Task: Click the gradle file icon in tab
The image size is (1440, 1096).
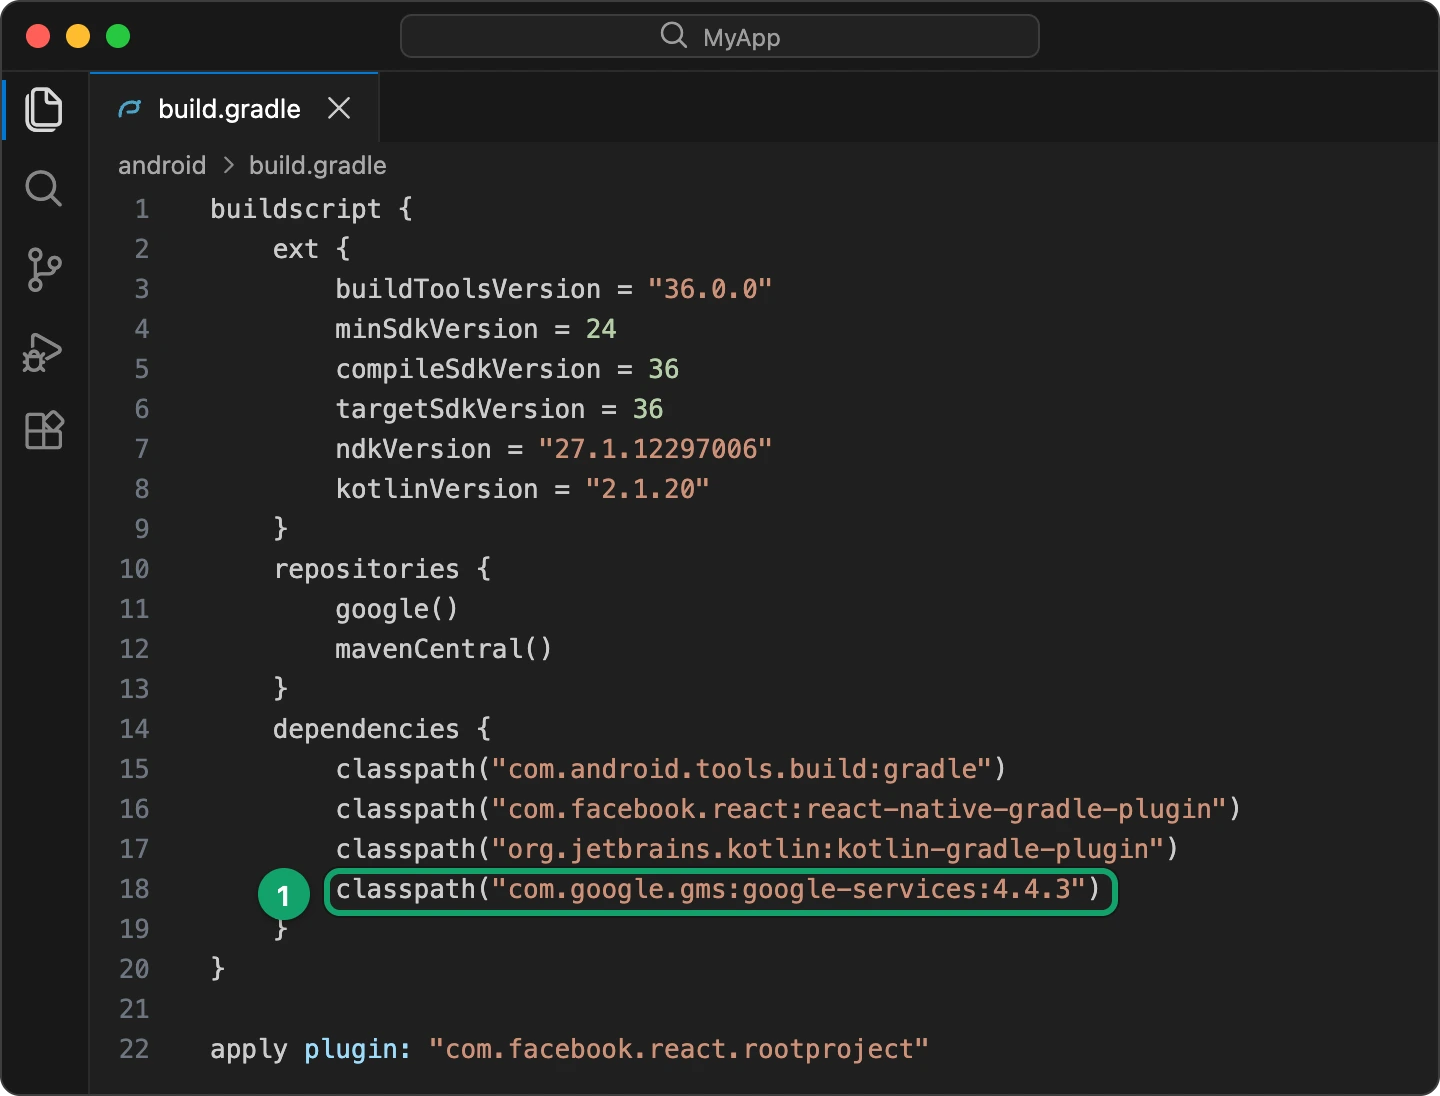Action: 130,108
